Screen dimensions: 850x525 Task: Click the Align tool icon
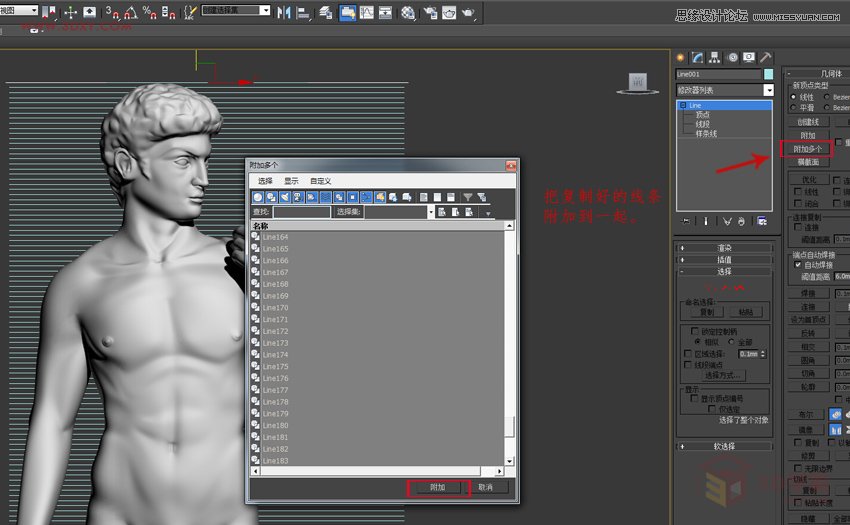(x=303, y=12)
